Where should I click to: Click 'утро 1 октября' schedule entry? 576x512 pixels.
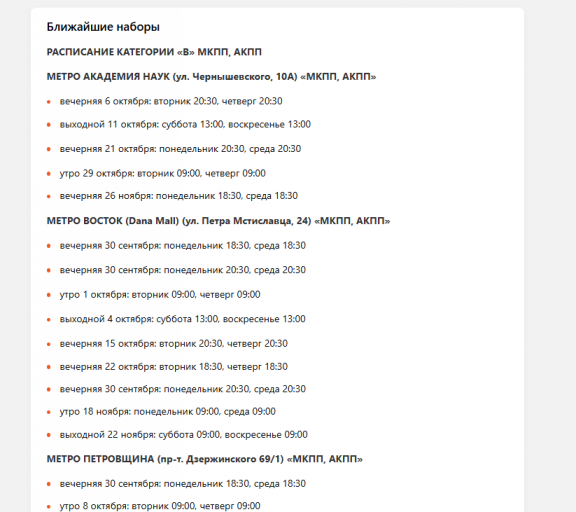click(x=160, y=295)
